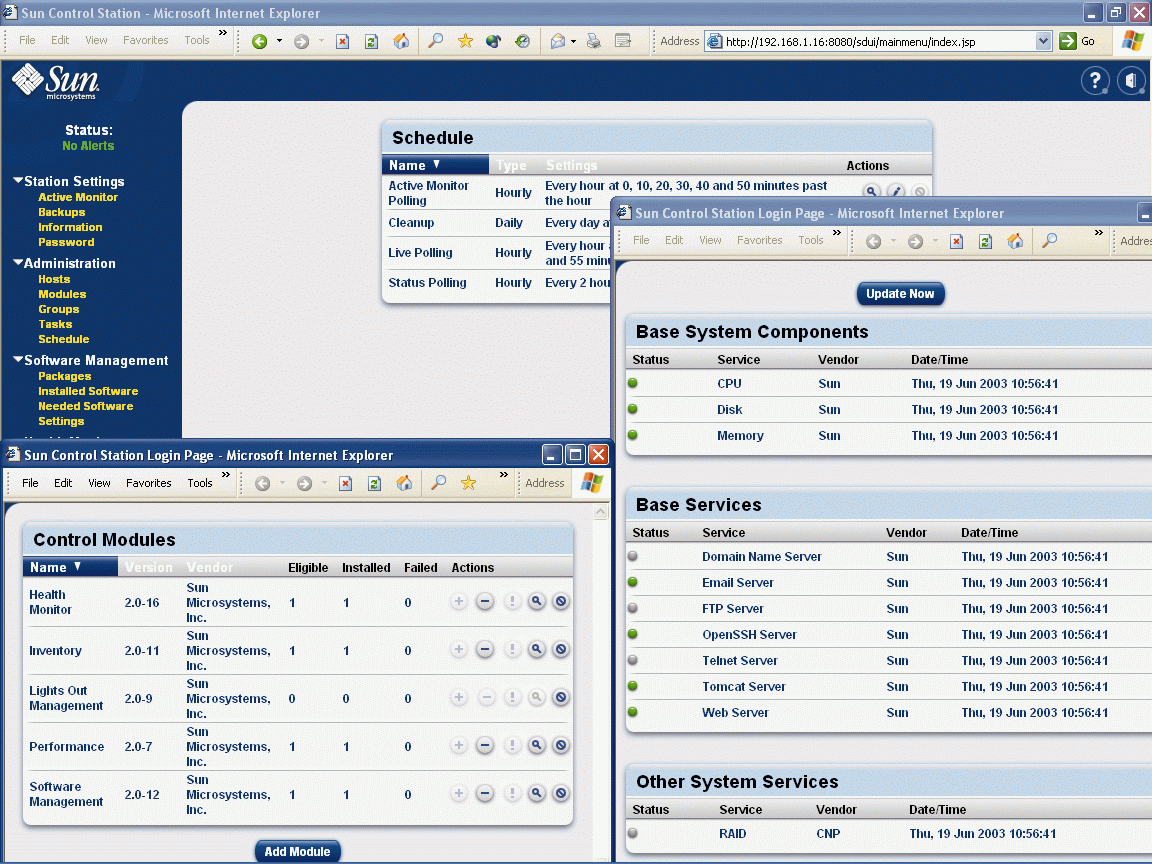Click Live Polling in Schedule table
The width and height of the screenshot is (1152, 864).
pyautogui.click(x=420, y=253)
